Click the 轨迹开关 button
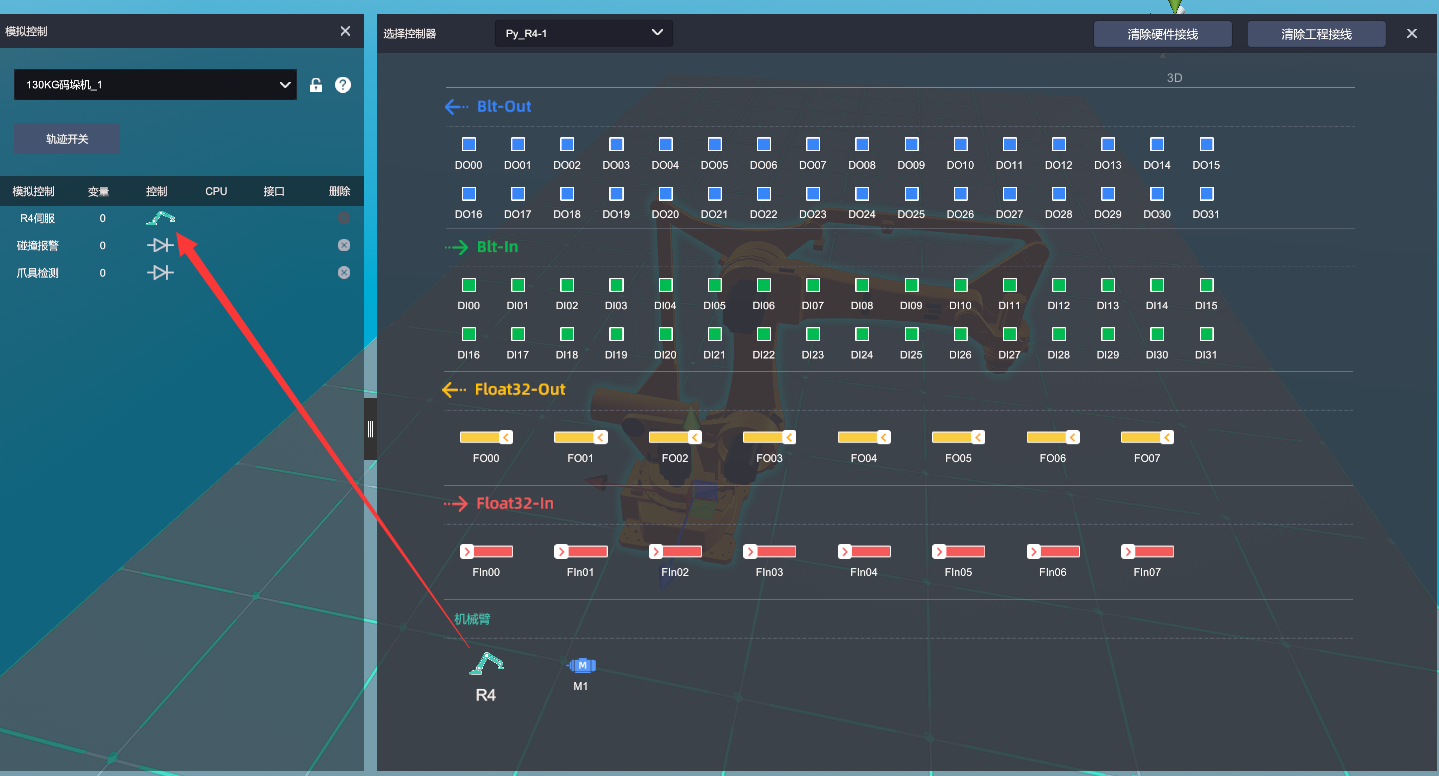 67,139
